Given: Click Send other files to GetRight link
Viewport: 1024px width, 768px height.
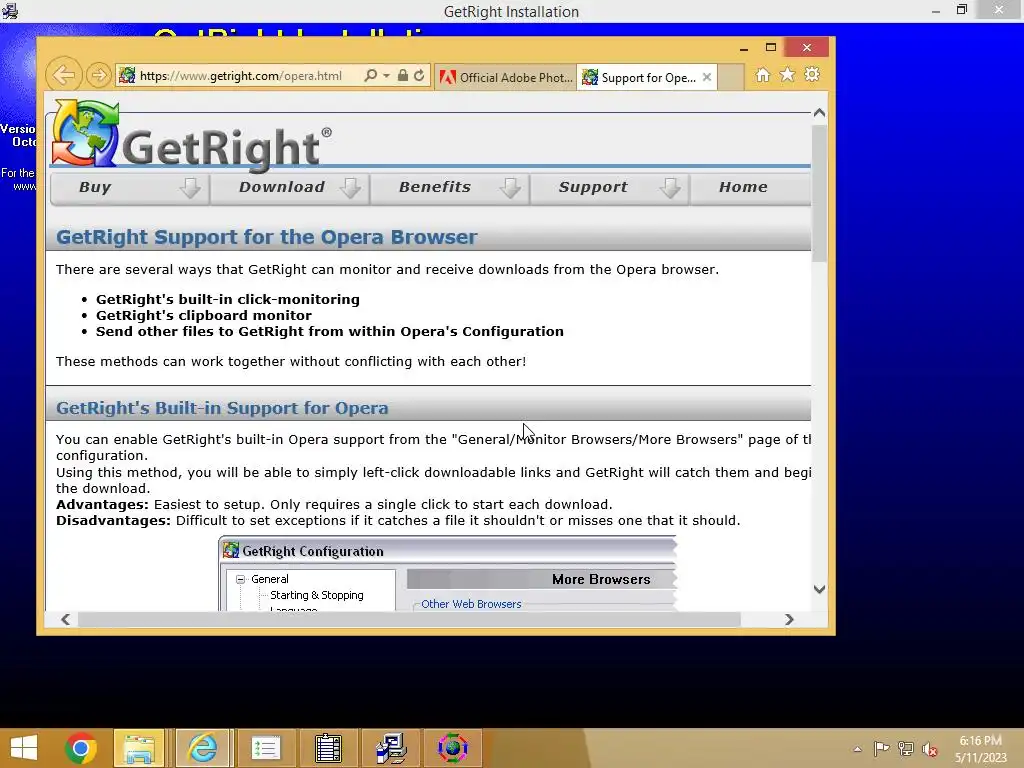Looking at the screenshot, I should [330, 331].
